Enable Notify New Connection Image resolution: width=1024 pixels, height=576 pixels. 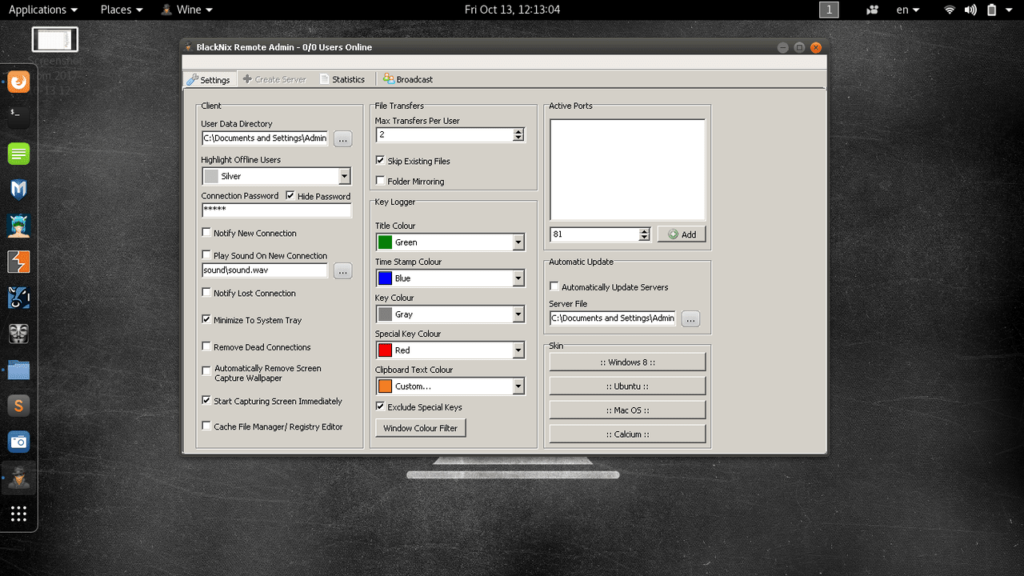[206, 232]
